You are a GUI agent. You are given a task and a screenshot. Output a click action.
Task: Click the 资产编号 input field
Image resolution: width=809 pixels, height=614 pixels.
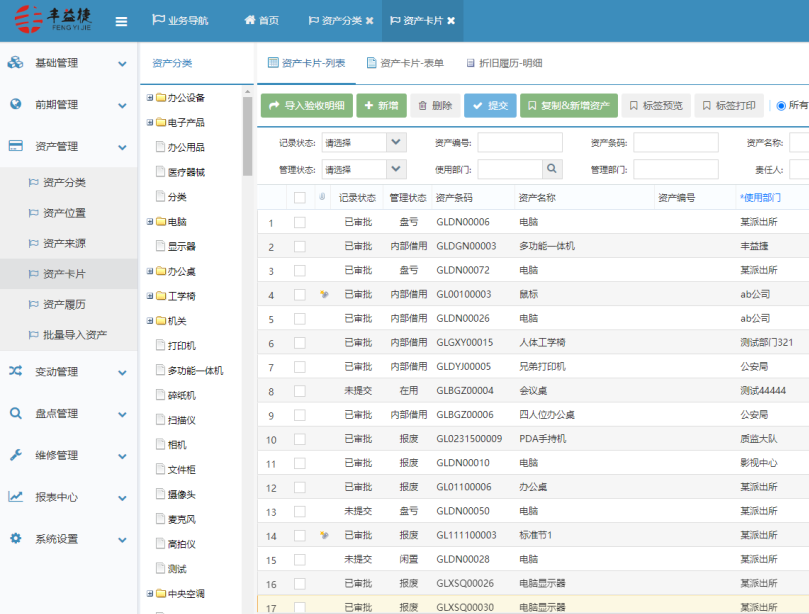tap(520, 142)
